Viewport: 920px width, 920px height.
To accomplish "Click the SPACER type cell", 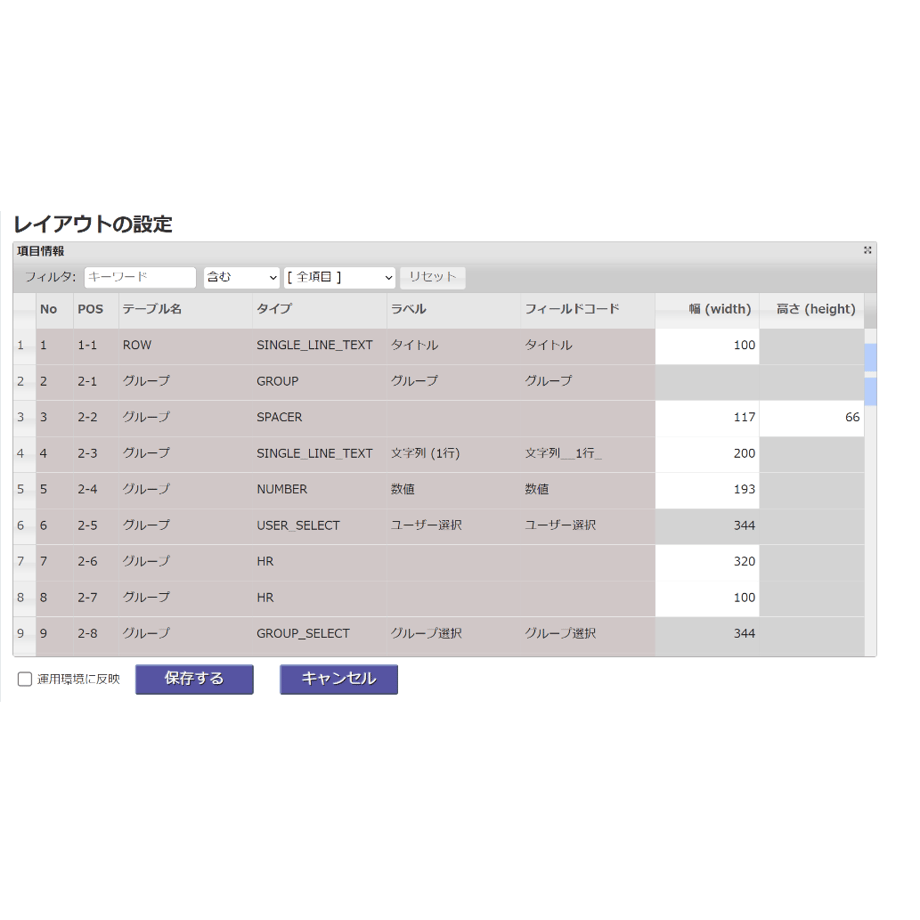I will (320, 418).
